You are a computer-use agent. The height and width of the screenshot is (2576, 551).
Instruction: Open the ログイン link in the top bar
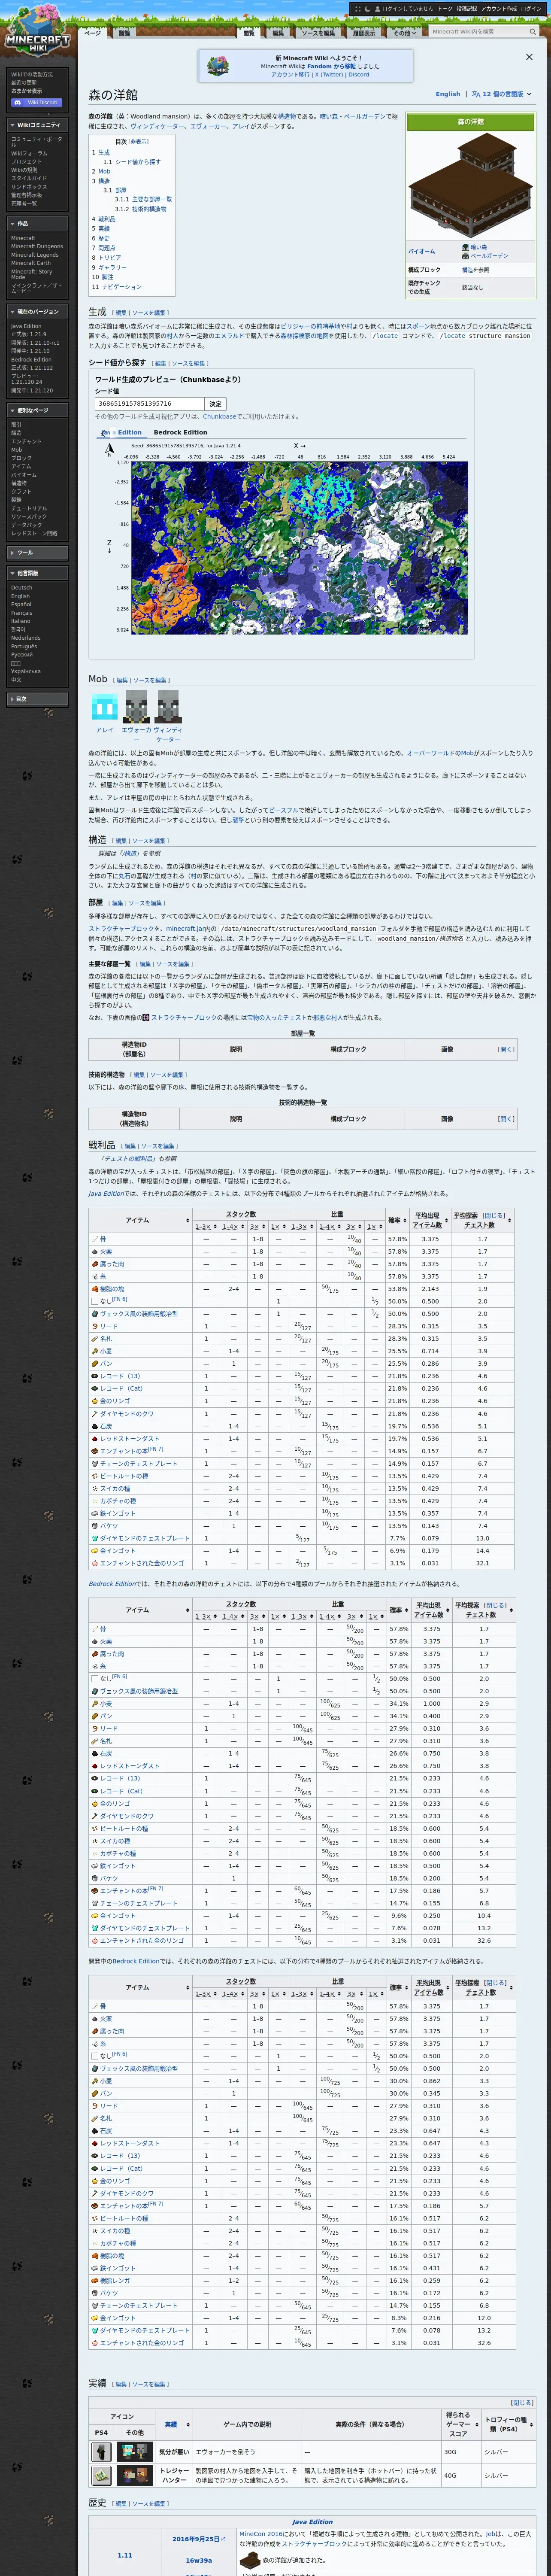530,8
